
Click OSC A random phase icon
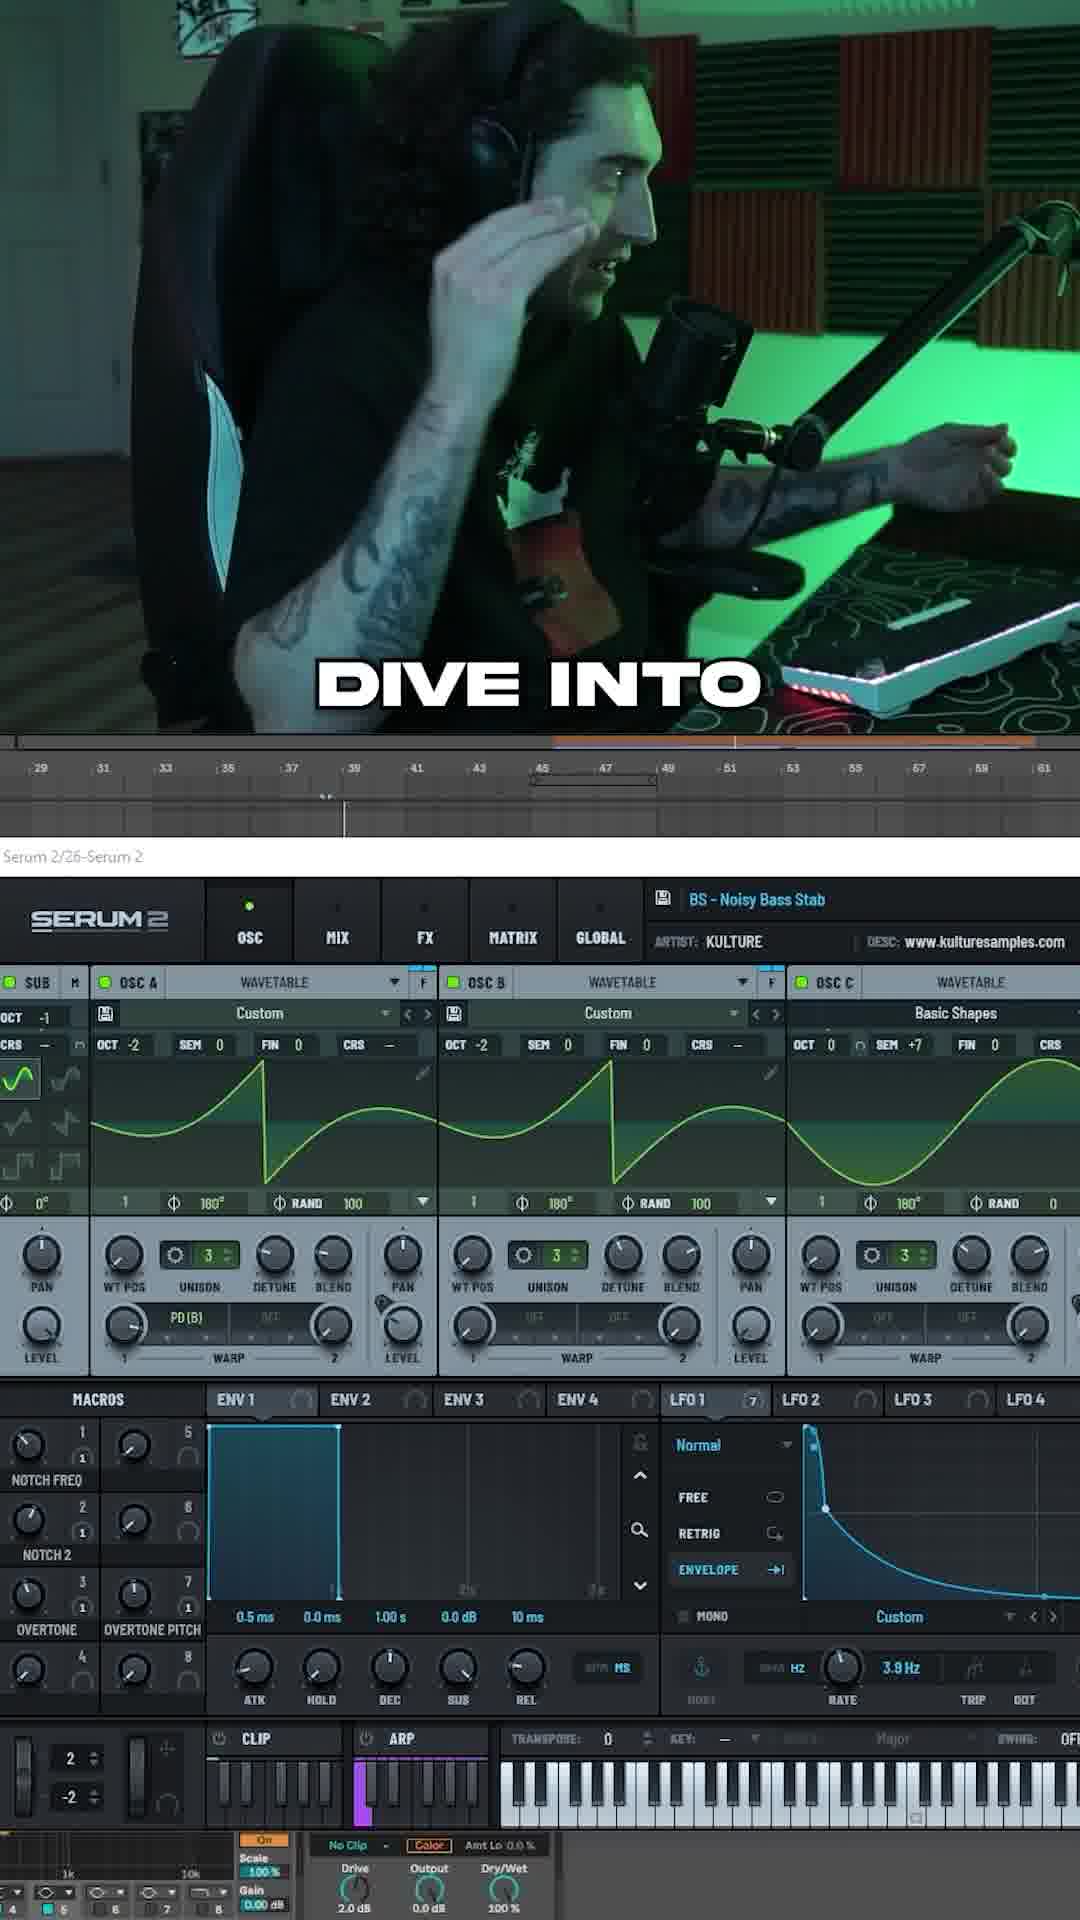pyautogui.click(x=279, y=1203)
